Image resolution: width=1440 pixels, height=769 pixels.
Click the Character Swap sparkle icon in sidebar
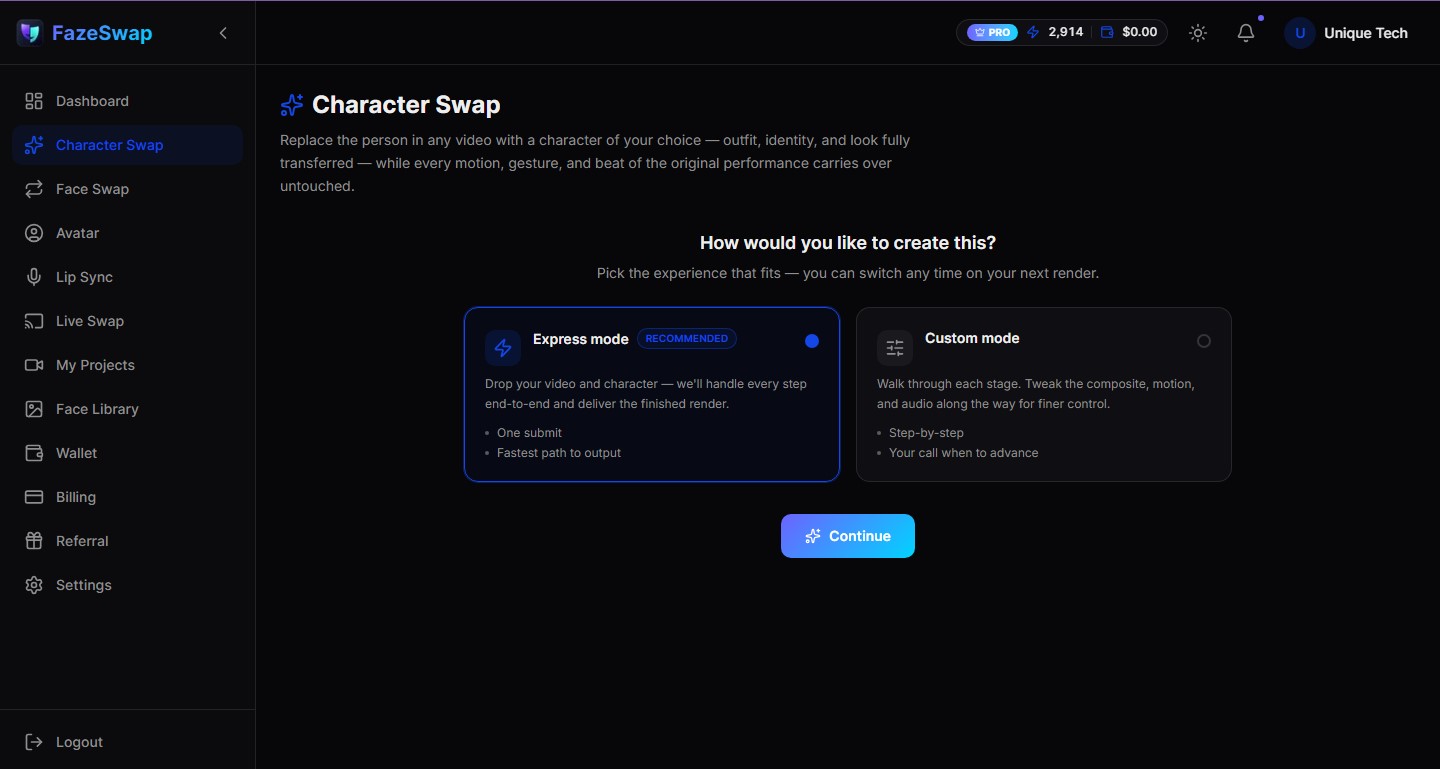click(34, 145)
